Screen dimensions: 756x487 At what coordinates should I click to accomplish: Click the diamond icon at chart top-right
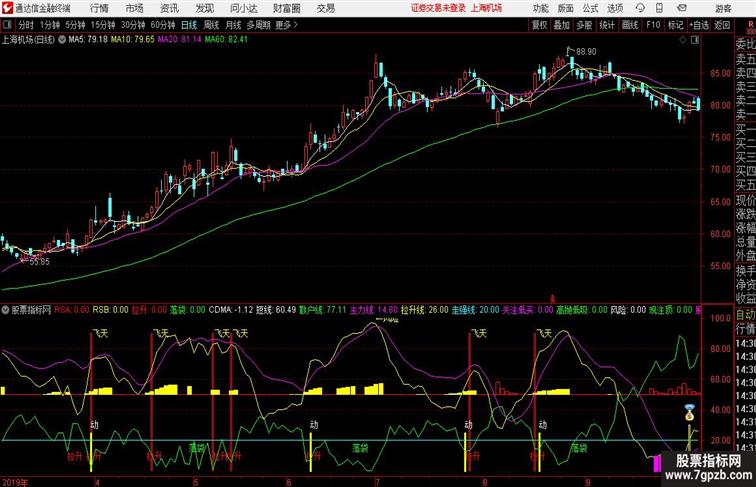pyautogui.click(x=683, y=40)
